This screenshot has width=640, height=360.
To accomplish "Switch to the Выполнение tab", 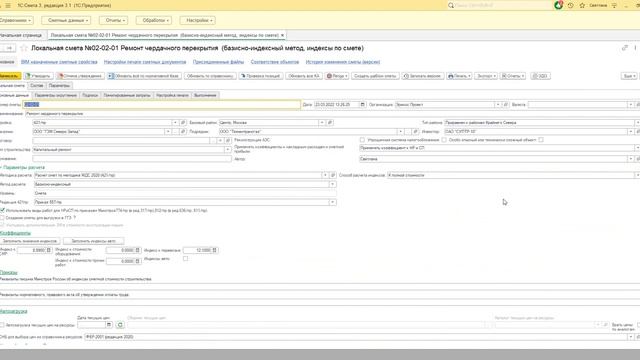I will tap(205, 95).
